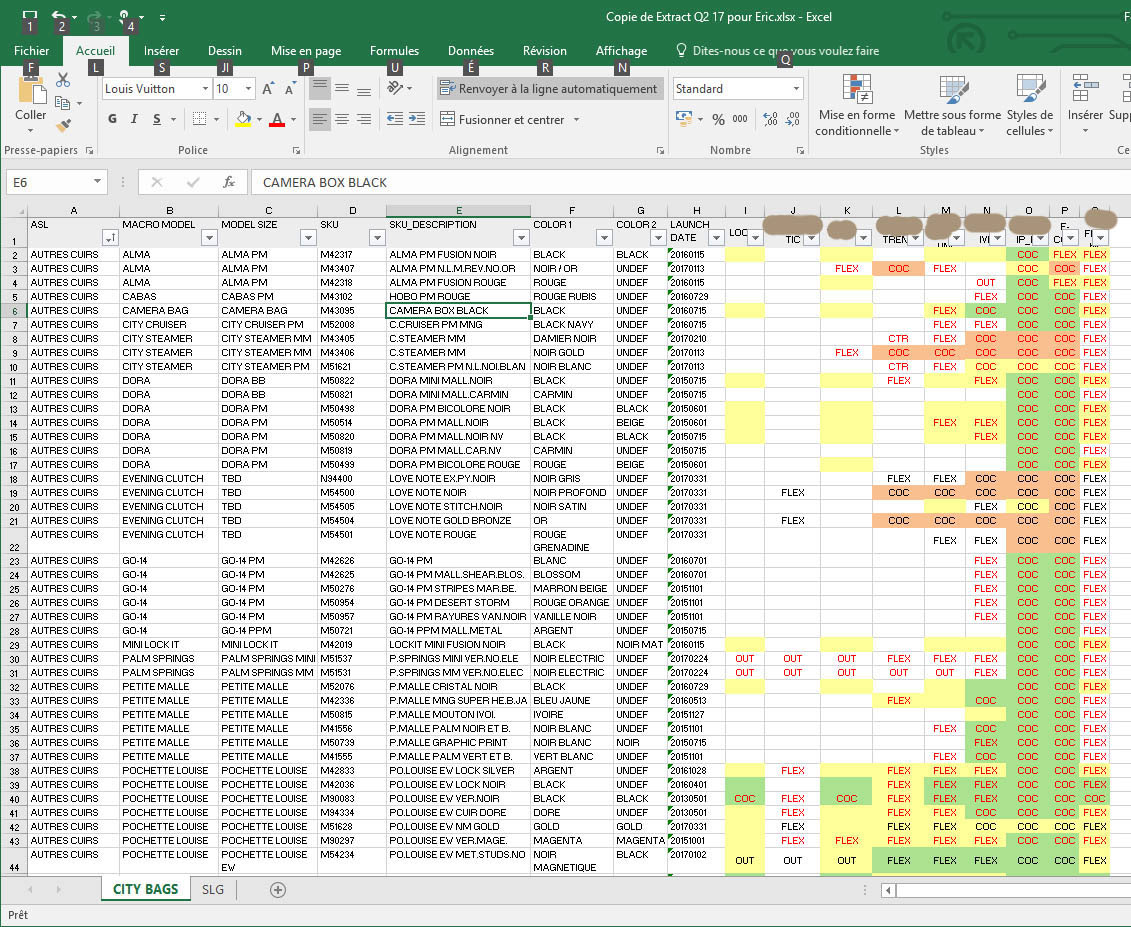Toggle align text left
This screenshot has height=927, width=1131.
[x=320, y=119]
